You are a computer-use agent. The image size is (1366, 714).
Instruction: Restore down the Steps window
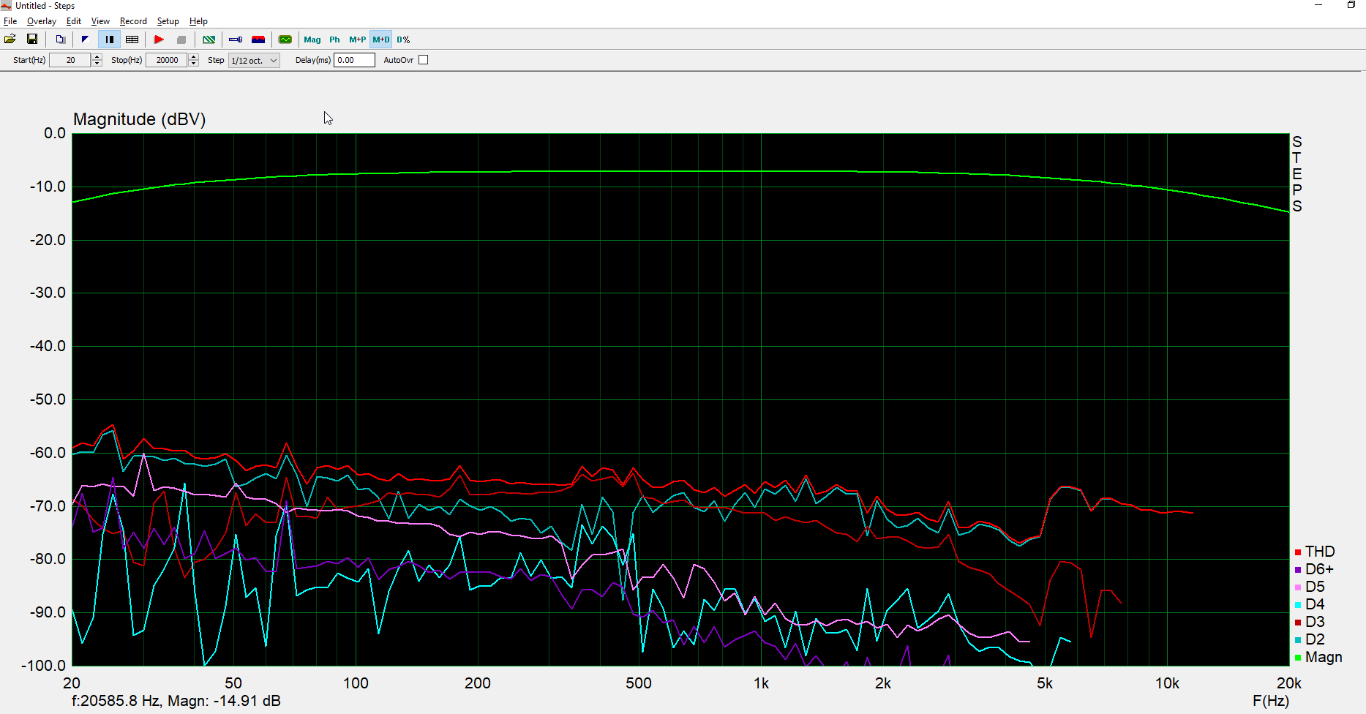tap(1352, 5)
